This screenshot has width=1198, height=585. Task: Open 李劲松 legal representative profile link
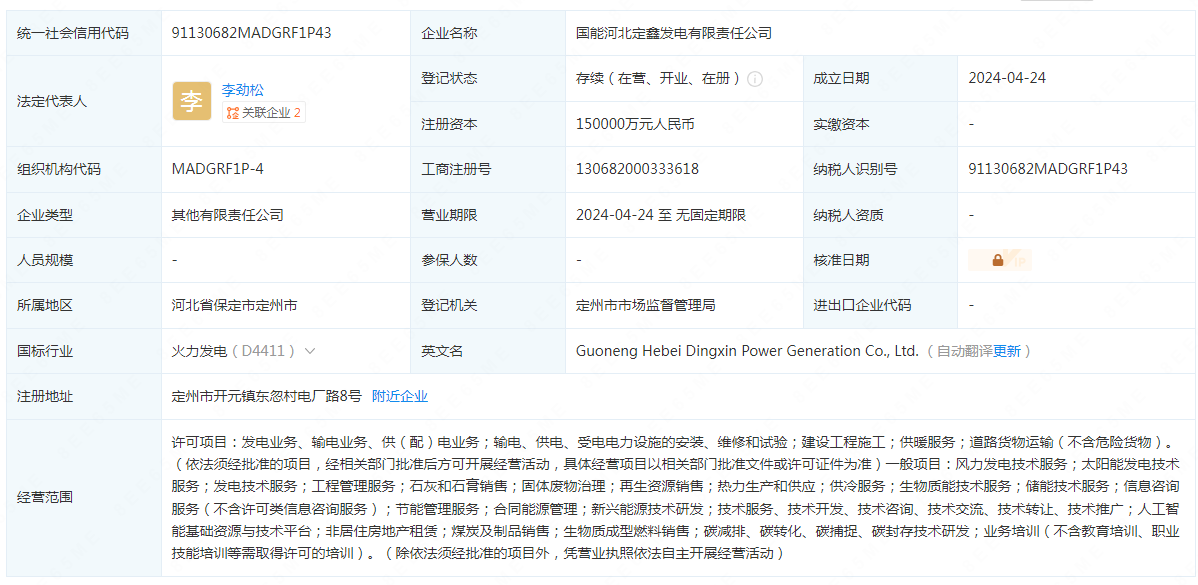(x=243, y=90)
